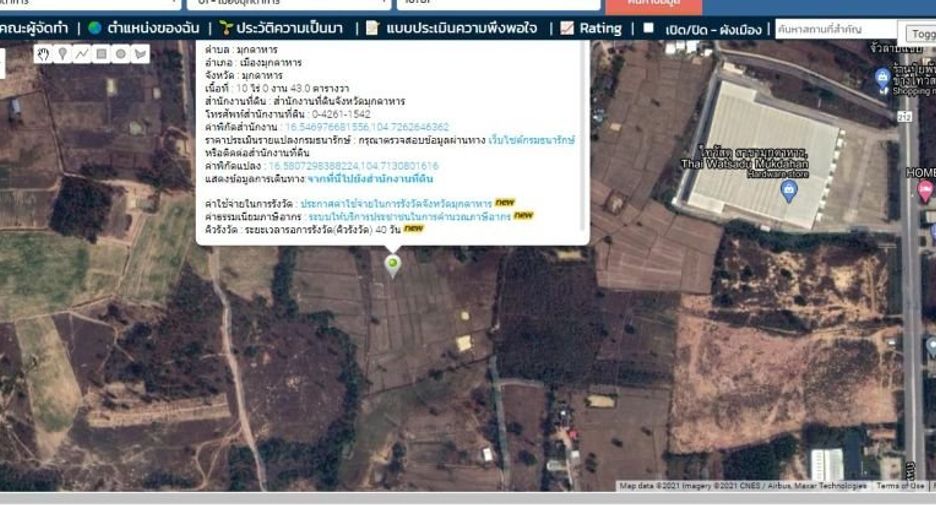Viewport: 936px width, 505px height.
Task: Click เปิด/ปิด - ผังเมือง label
Action: pyautogui.click(x=713, y=29)
